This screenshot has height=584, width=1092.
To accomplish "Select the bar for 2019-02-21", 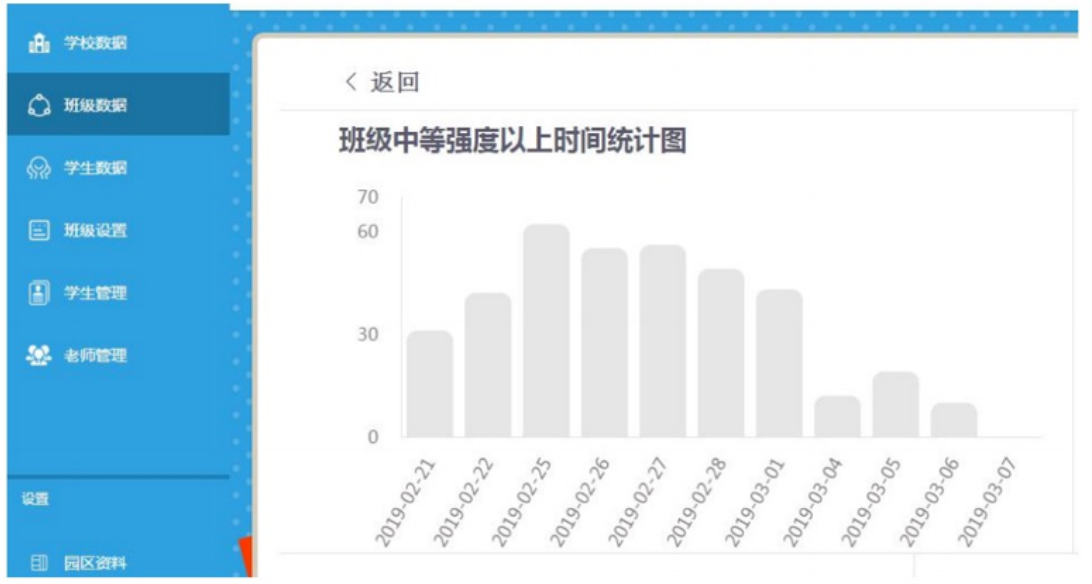I will (429, 384).
